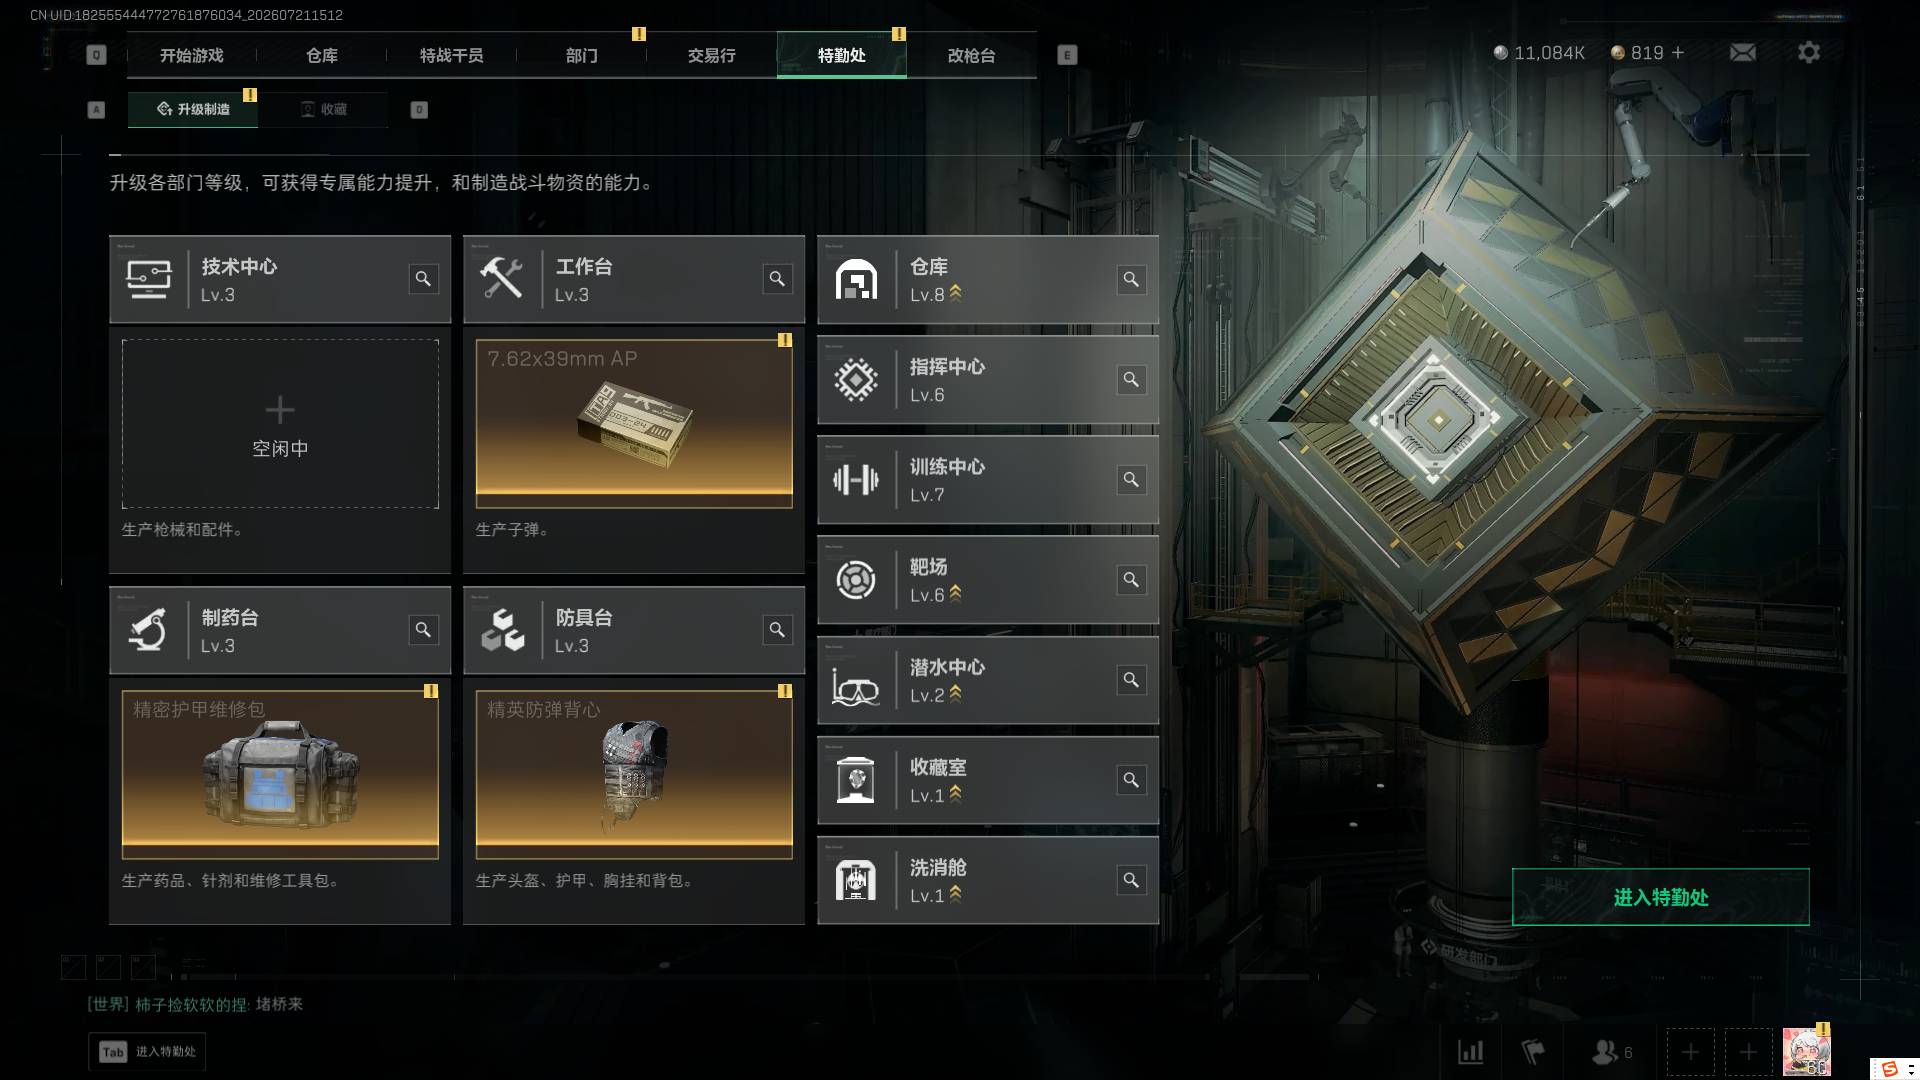The image size is (1920, 1080).
Task: Click the player avatar in bottom corner
Action: coord(1806,1052)
